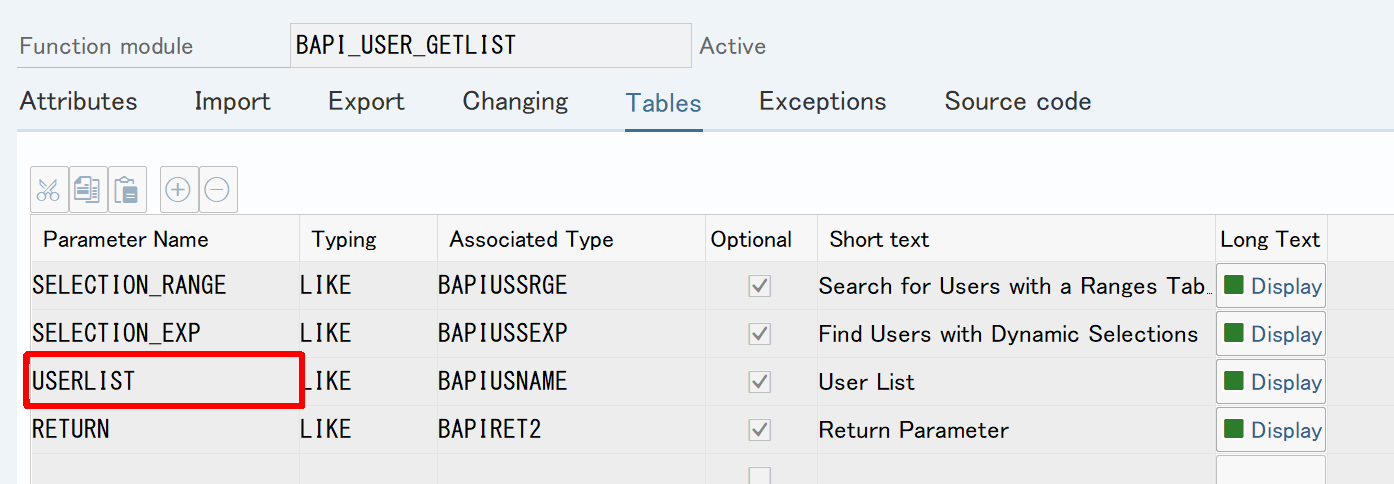Go to the Import tab

pos(232,102)
